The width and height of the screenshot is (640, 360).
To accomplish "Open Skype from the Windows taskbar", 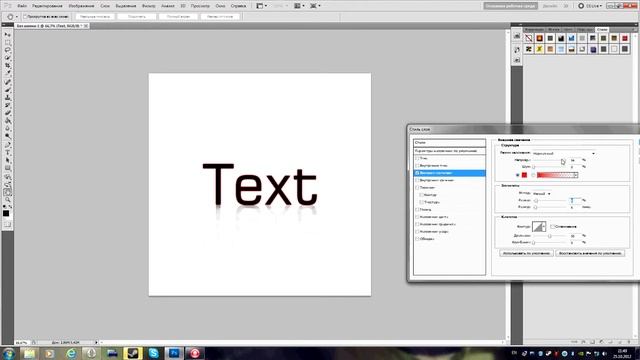I will click(153, 353).
